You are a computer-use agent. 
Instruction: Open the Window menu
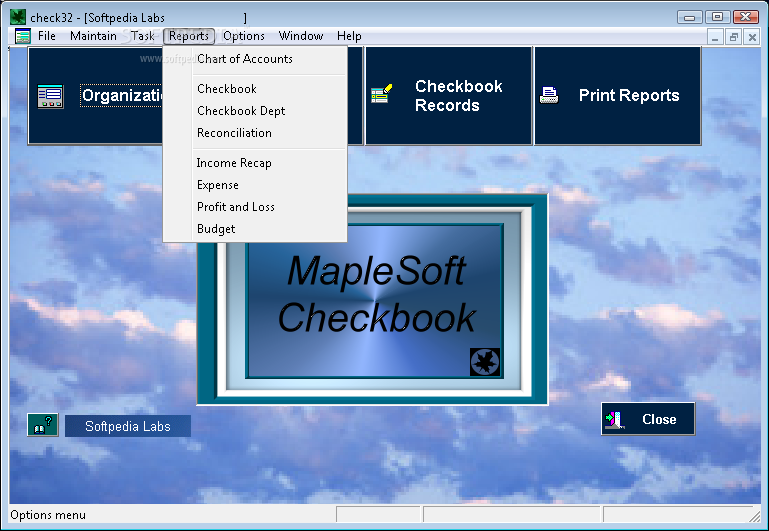[x=301, y=36]
